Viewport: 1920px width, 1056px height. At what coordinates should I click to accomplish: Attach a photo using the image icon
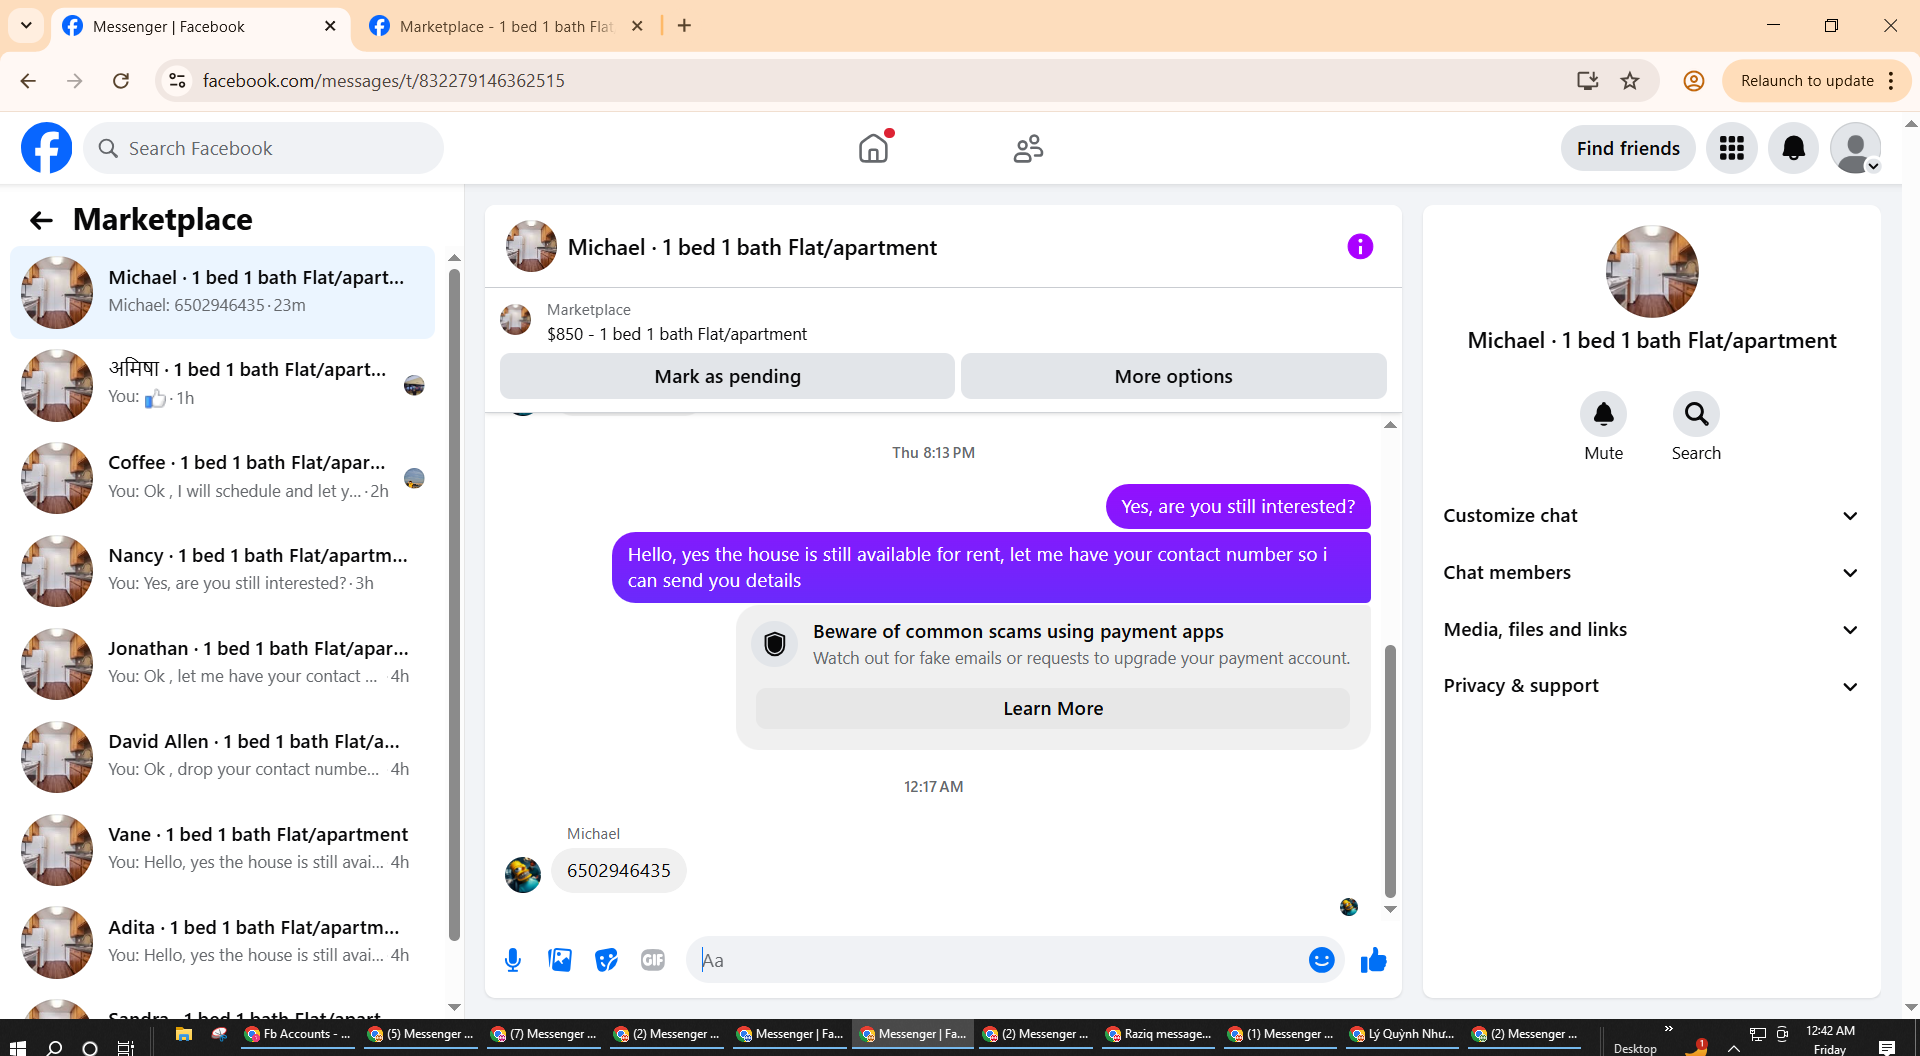(560, 960)
